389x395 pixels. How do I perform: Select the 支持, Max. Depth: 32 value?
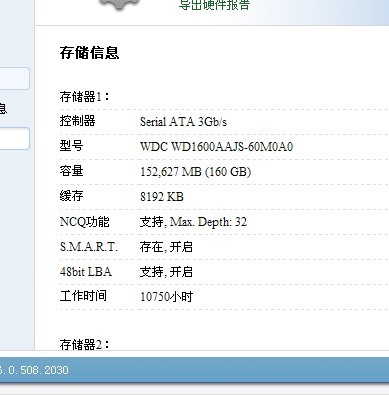193,222
